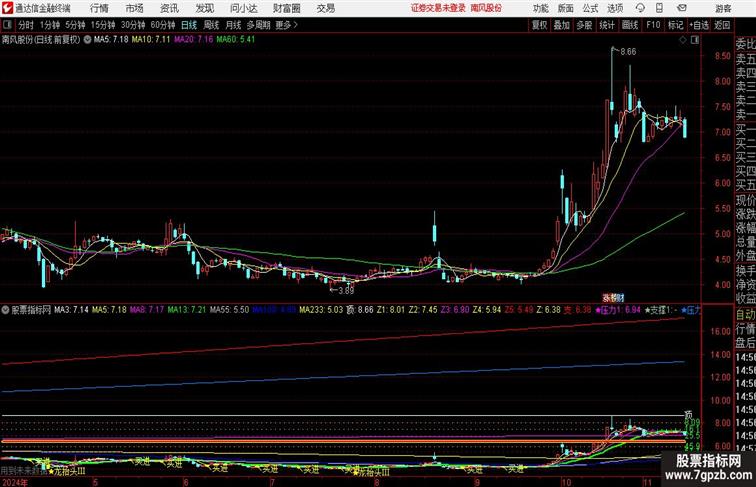Viewport: 756px width, 487px height.
Task: Open the 交易 menu
Action: click(x=325, y=8)
